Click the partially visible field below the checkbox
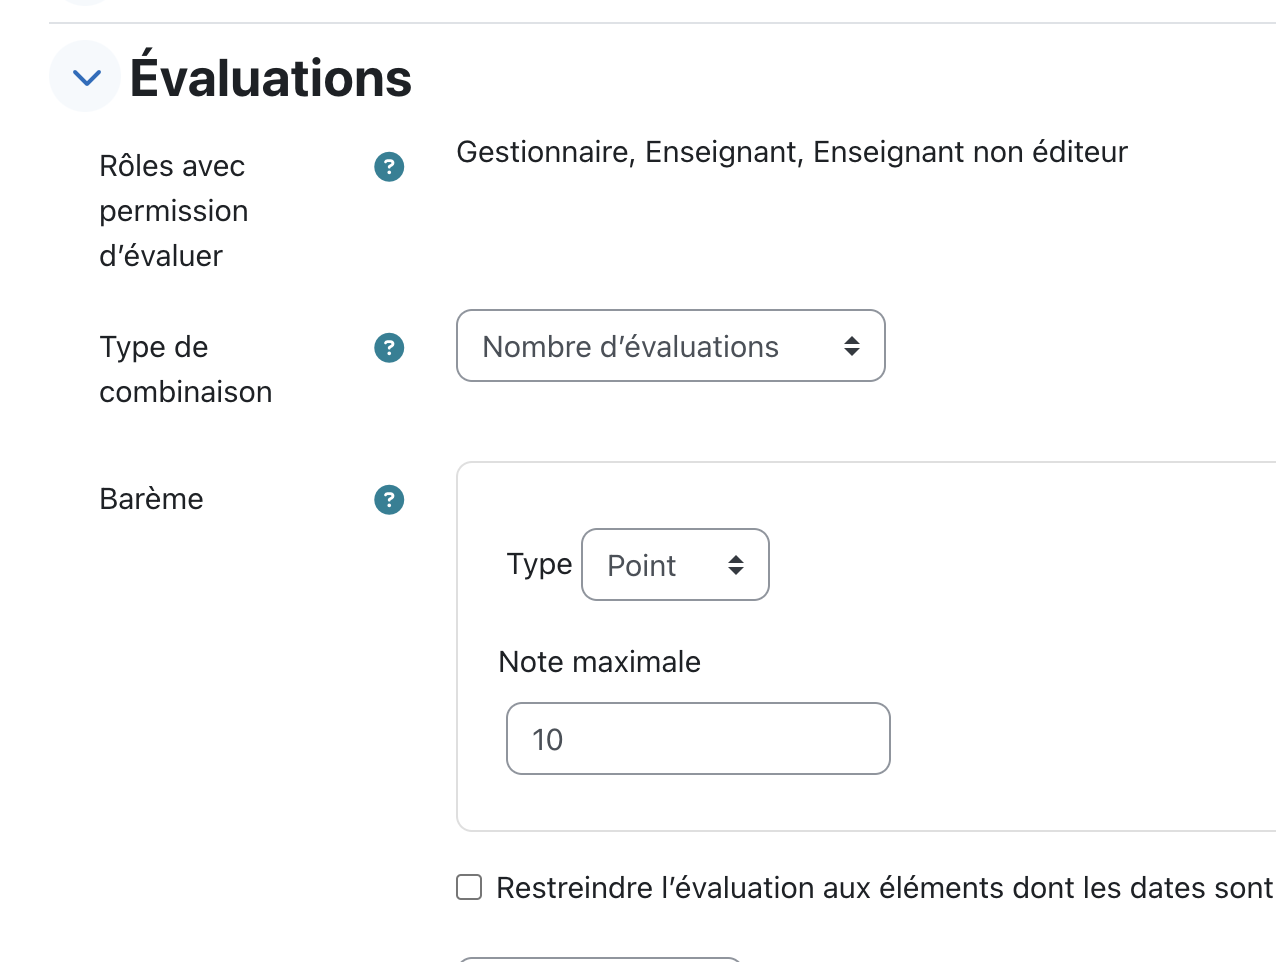This screenshot has height=962, width=1276. tap(598, 959)
